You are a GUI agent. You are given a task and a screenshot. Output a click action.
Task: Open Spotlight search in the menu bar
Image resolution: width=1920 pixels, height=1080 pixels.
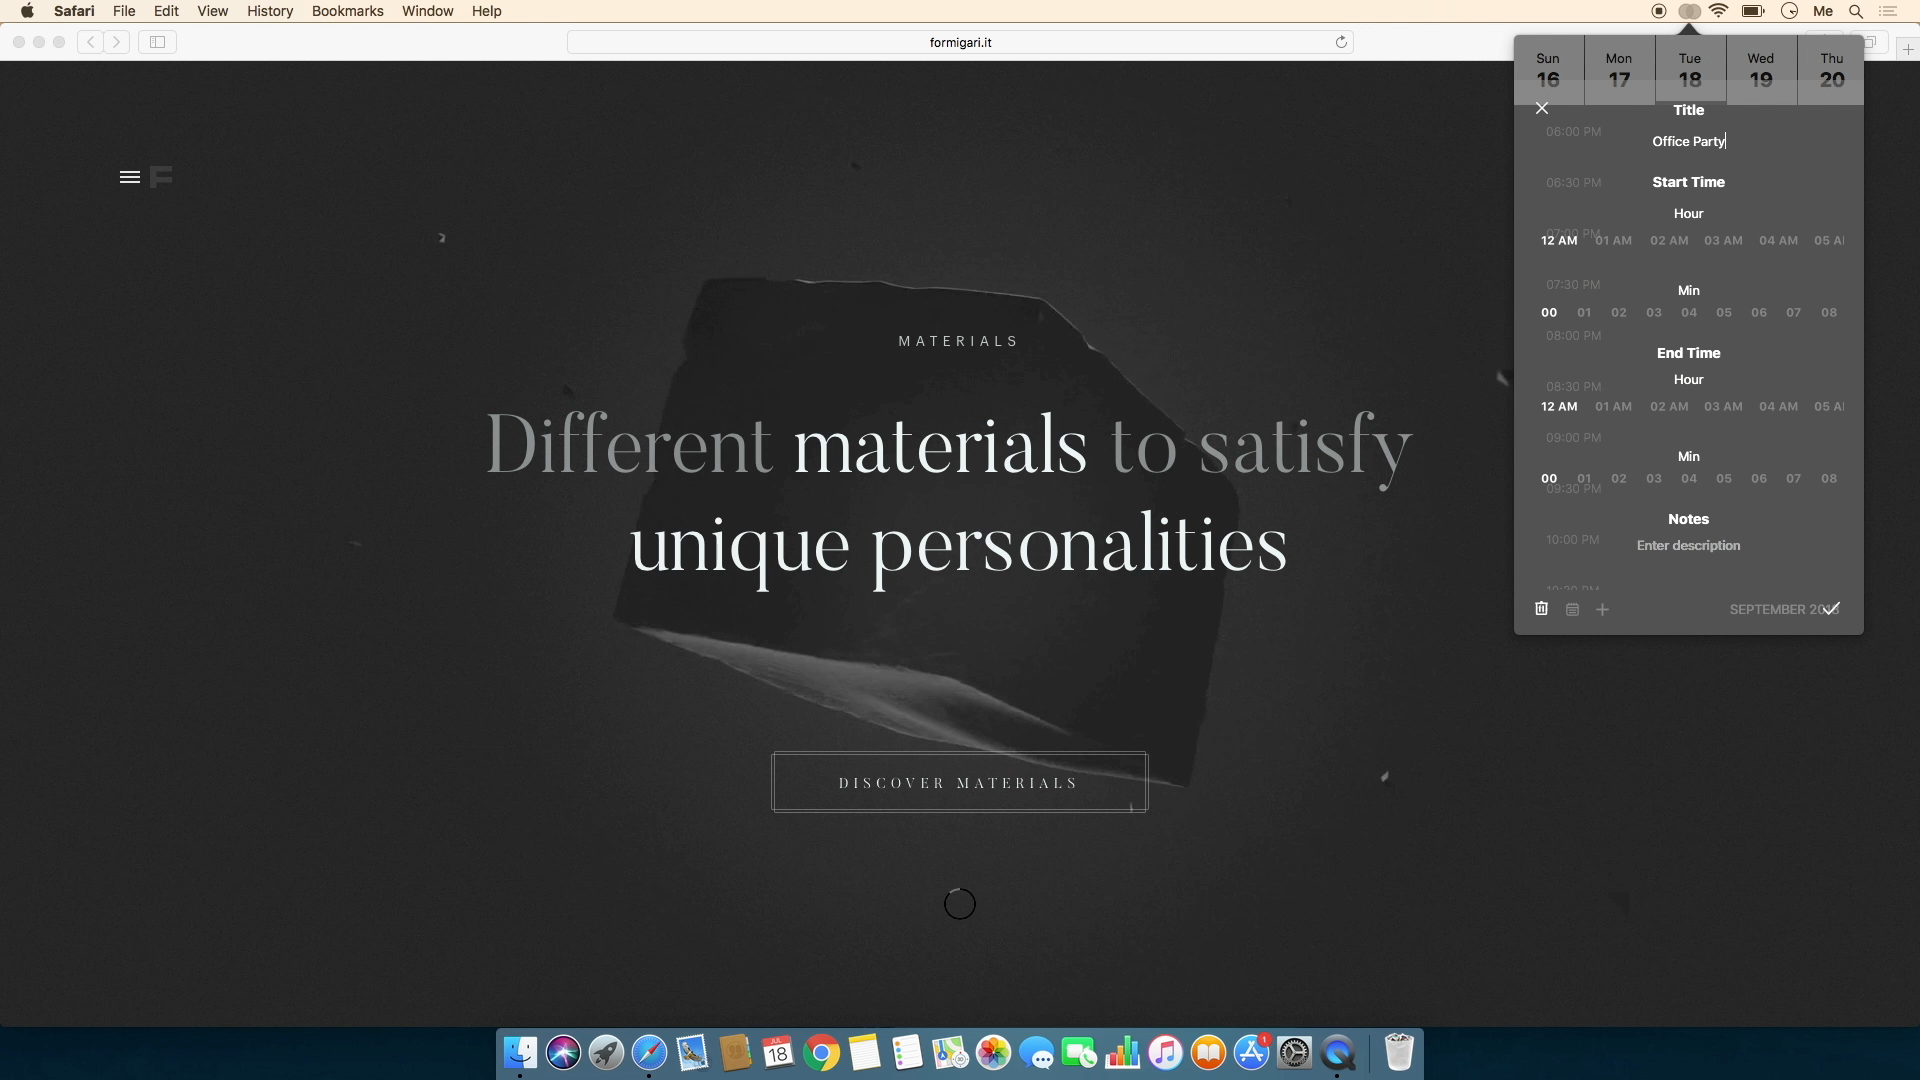pos(1856,11)
